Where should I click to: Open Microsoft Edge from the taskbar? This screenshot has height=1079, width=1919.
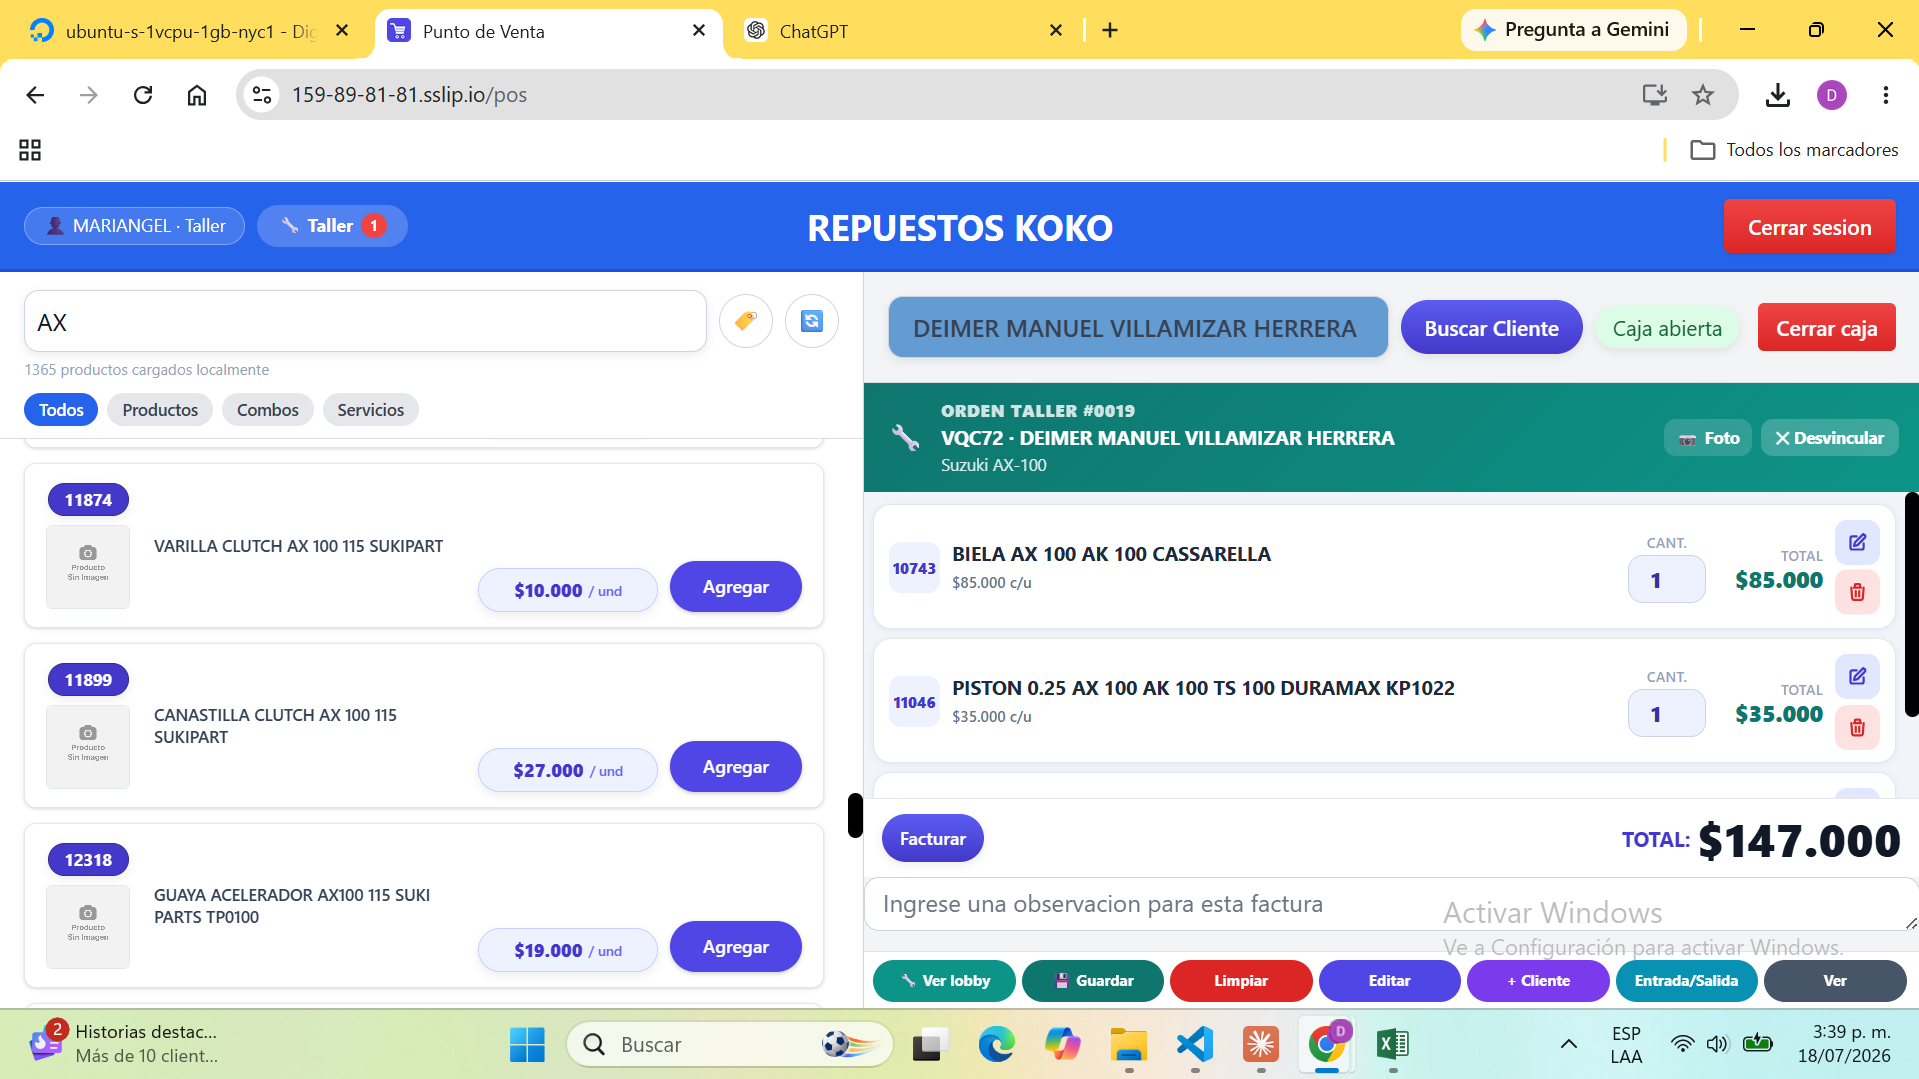click(996, 1045)
